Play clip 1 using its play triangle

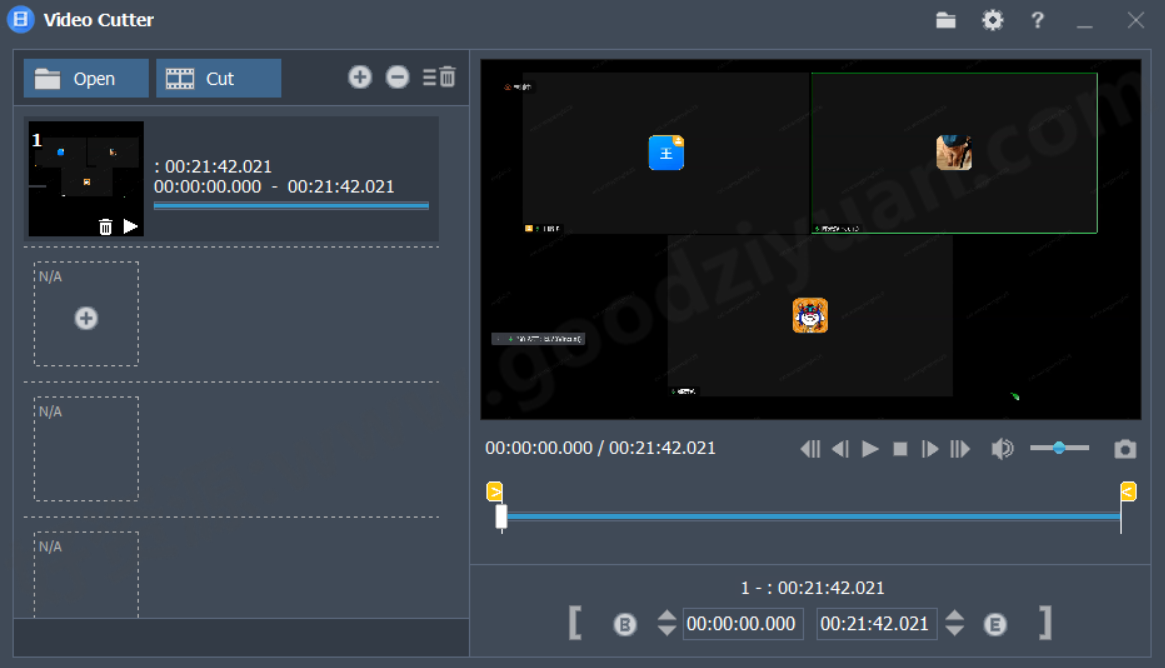point(131,227)
